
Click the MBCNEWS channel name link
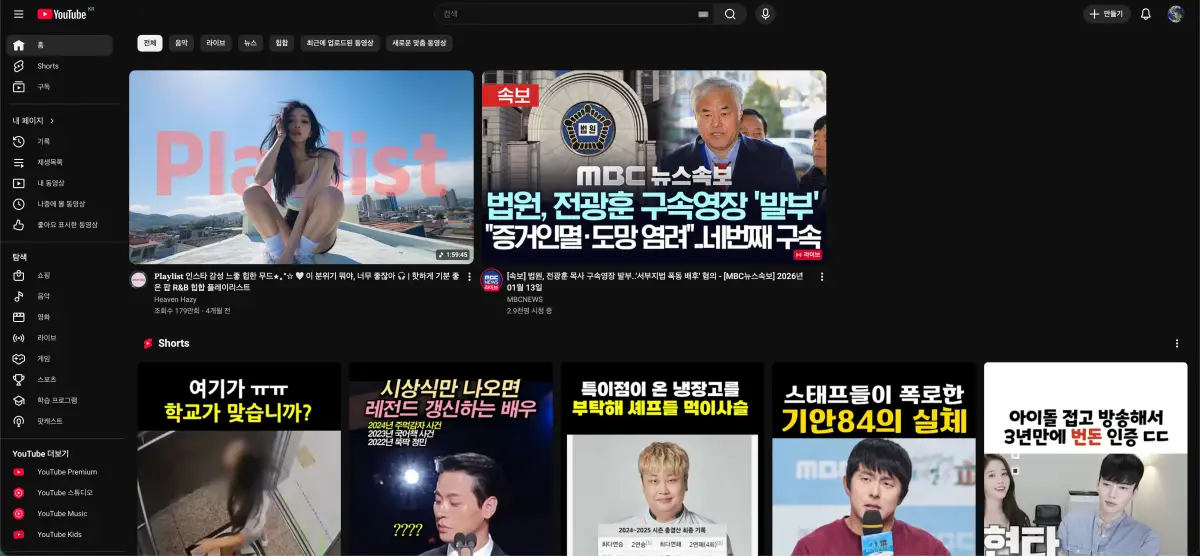[524, 299]
